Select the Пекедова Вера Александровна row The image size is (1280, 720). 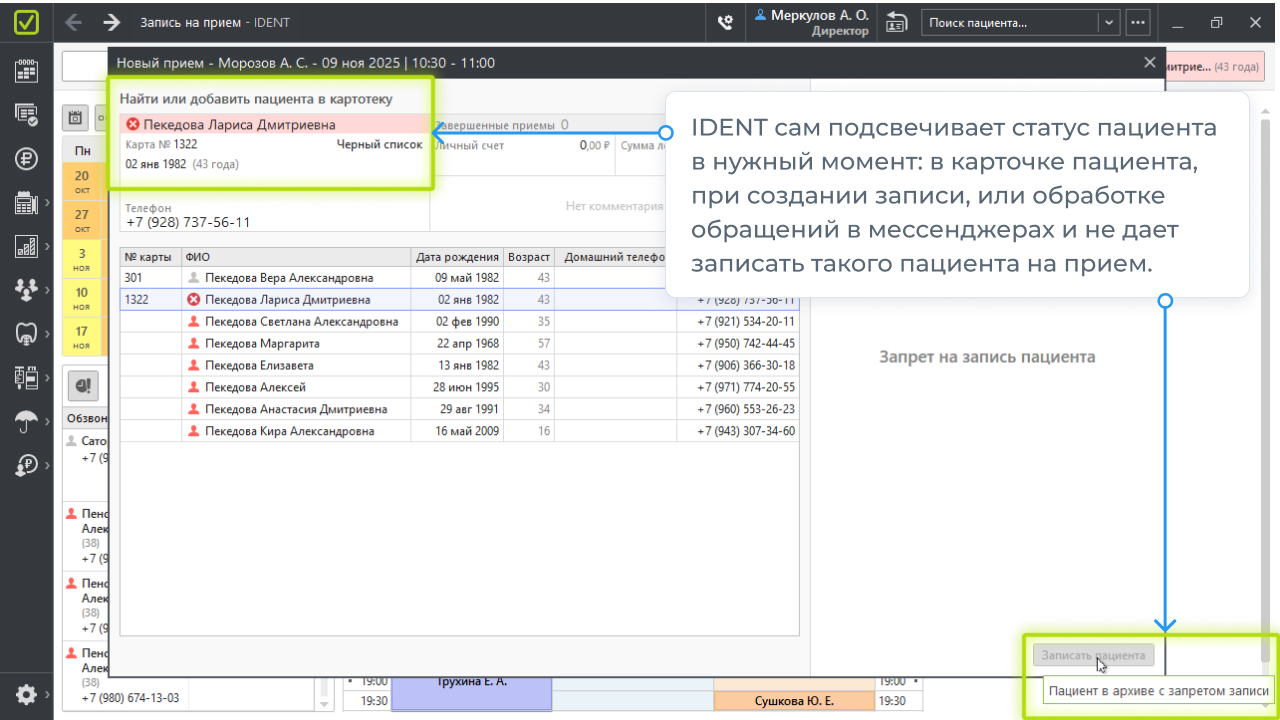pyautogui.click(x=288, y=277)
